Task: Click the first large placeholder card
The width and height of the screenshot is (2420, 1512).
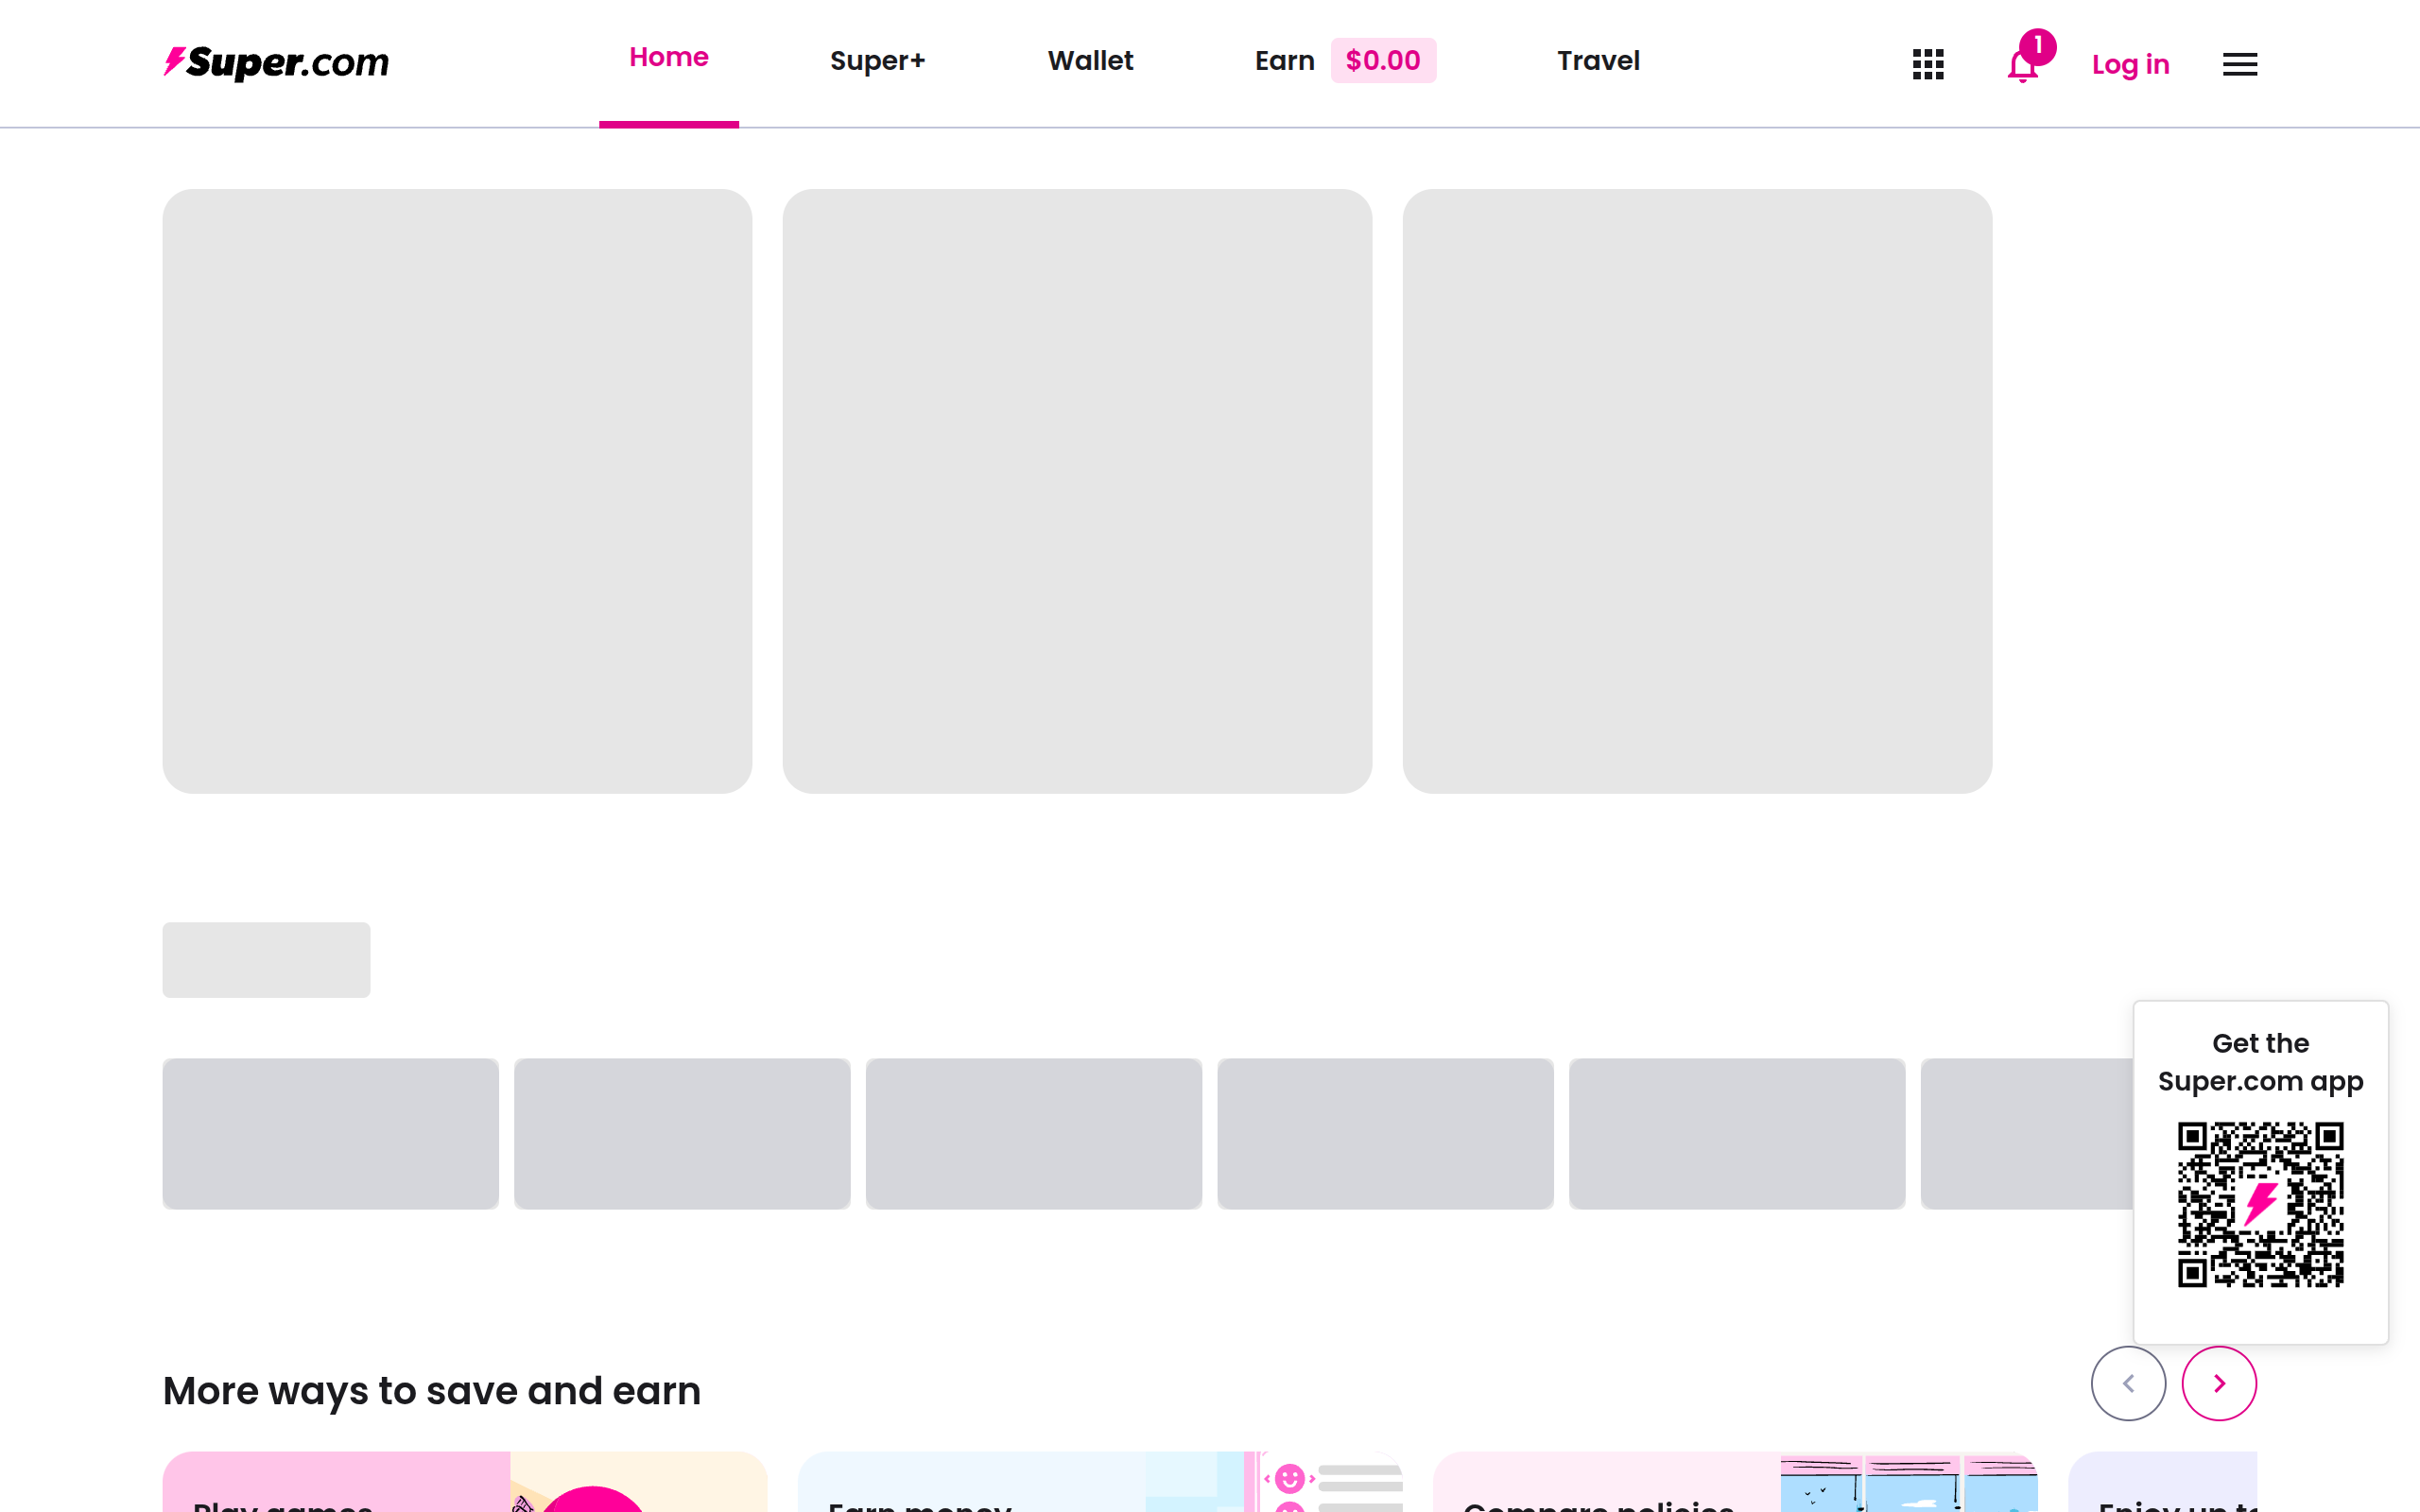Action: pyautogui.click(x=457, y=491)
